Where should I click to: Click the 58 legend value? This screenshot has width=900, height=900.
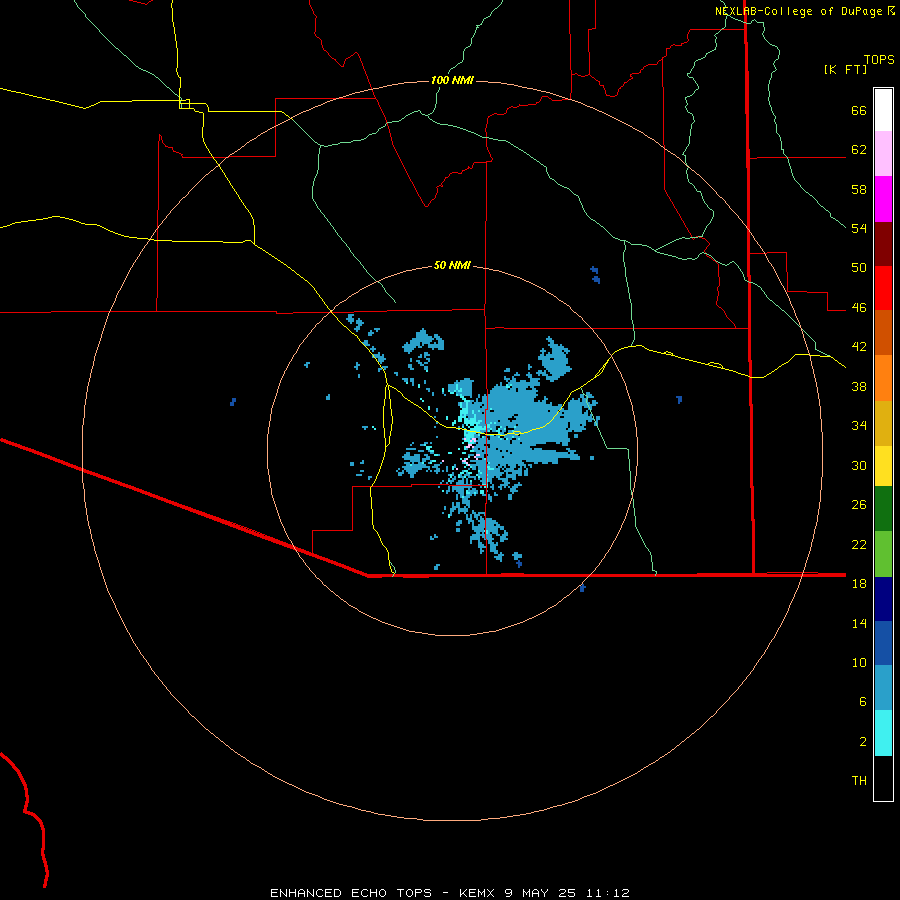[x=859, y=189]
